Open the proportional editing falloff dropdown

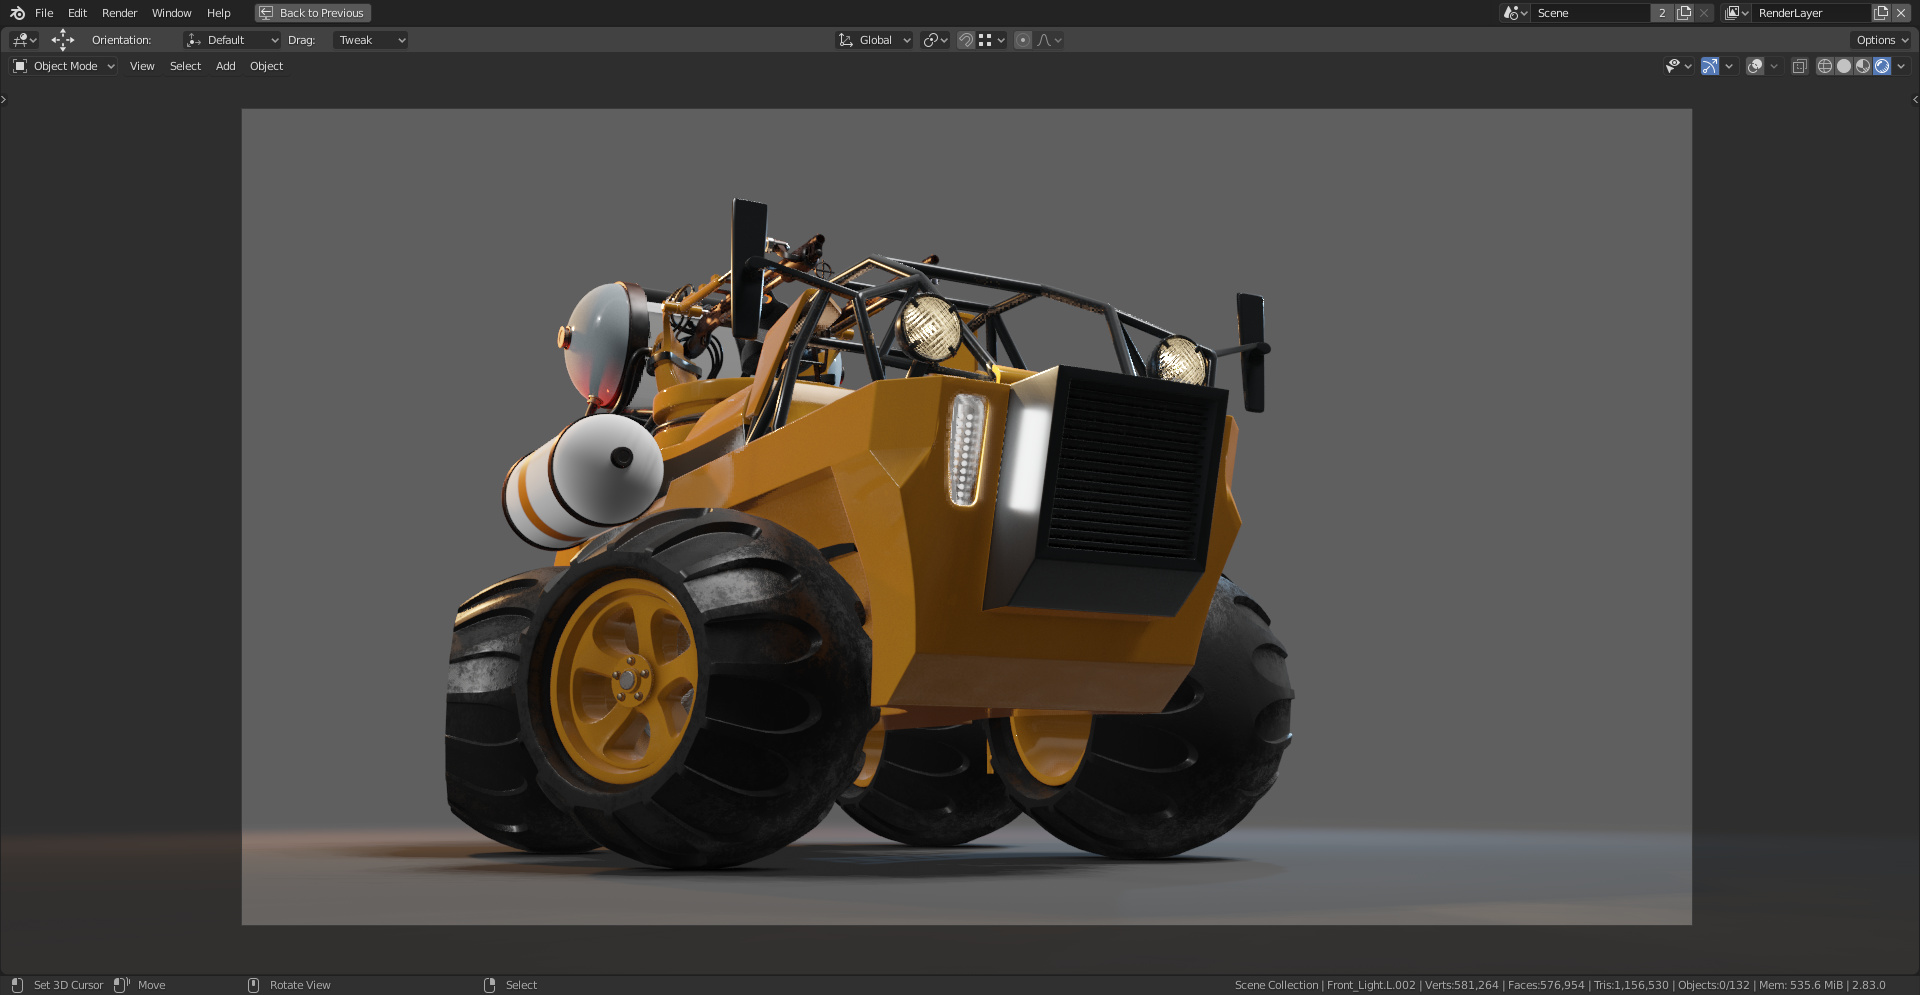tap(1049, 40)
